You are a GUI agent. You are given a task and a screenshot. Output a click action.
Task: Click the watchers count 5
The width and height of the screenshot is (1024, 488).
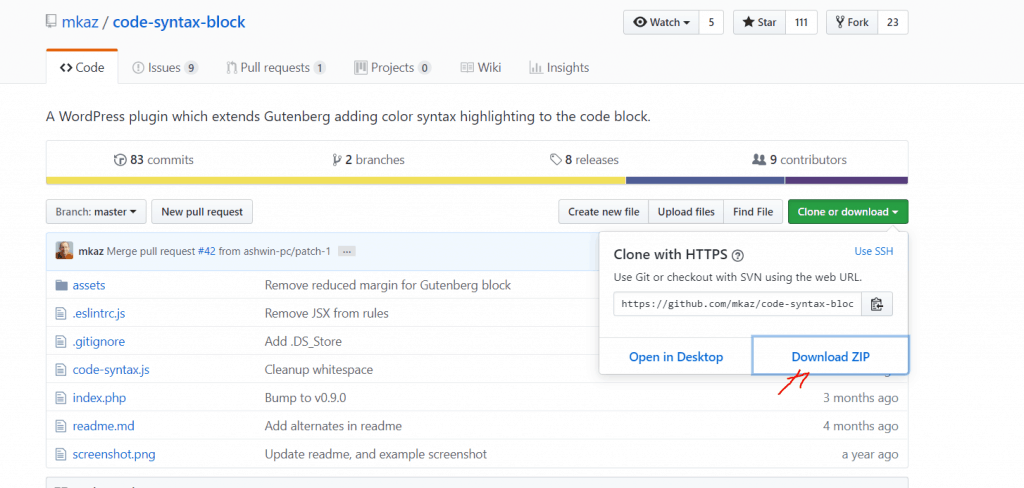(x=711, y=22)
